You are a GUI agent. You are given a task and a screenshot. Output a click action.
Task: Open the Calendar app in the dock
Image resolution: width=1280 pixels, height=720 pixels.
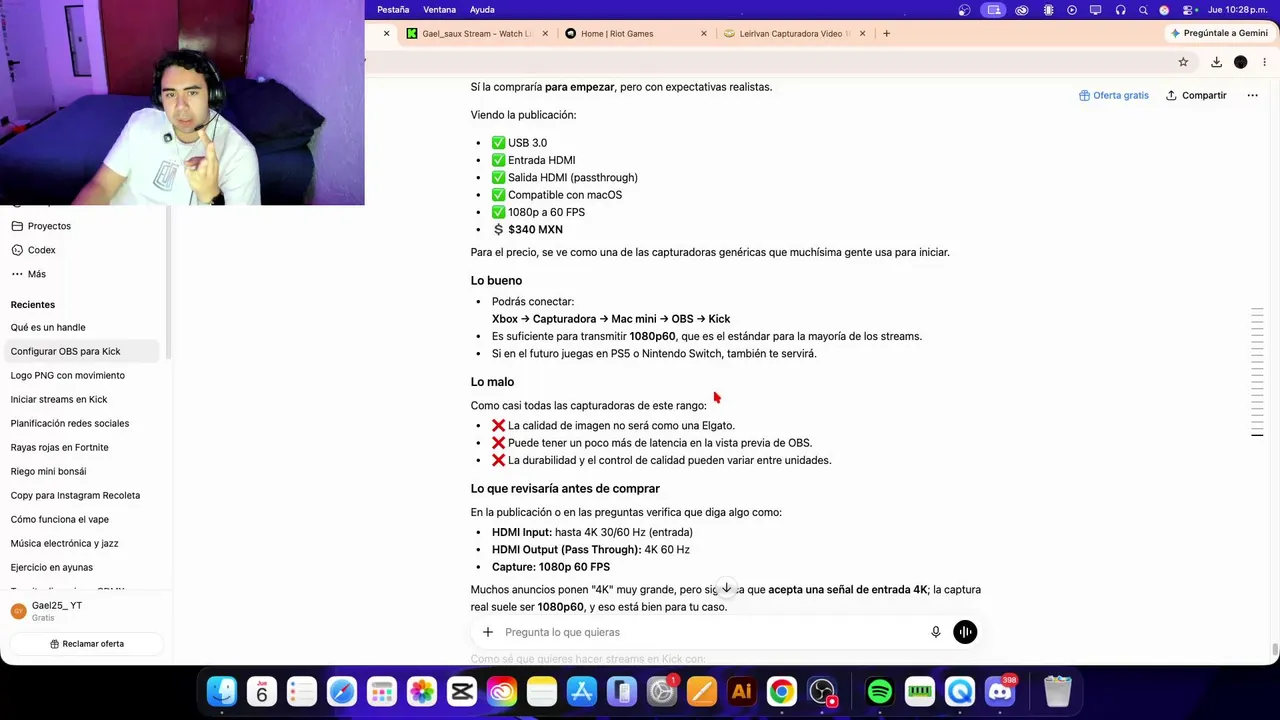coord(262,691)
